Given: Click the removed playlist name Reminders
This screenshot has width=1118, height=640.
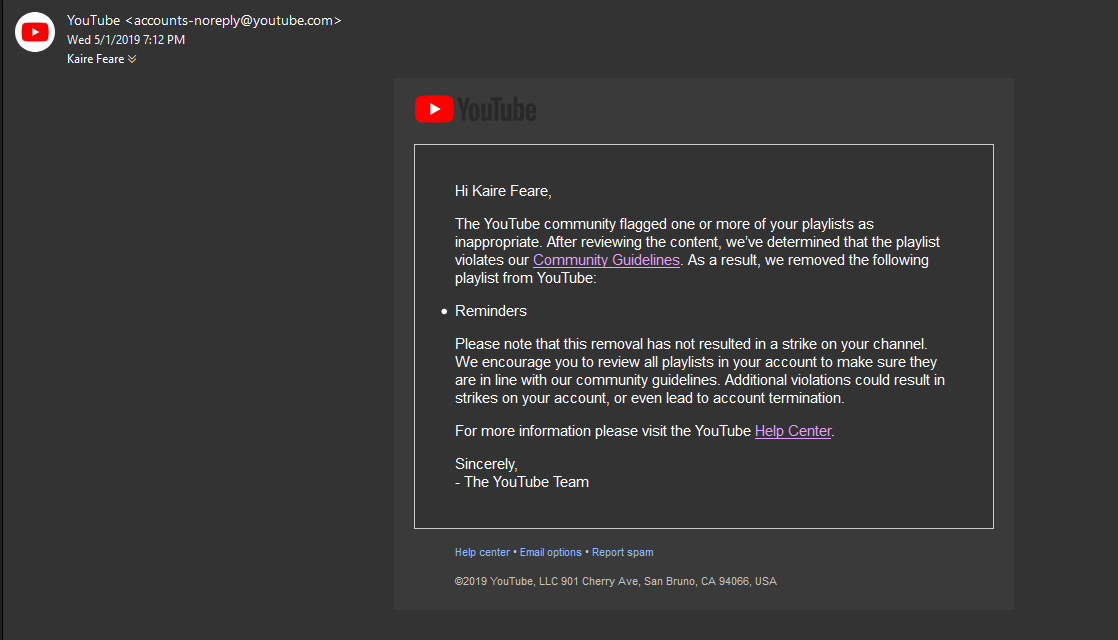Looking at the screenshot, I should coord(491,311).
